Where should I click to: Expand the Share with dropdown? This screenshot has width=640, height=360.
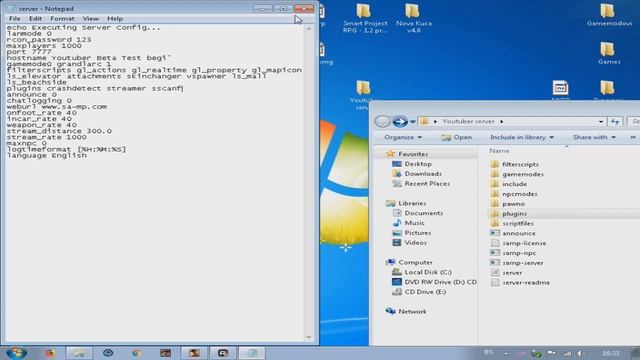click(594, 138)
